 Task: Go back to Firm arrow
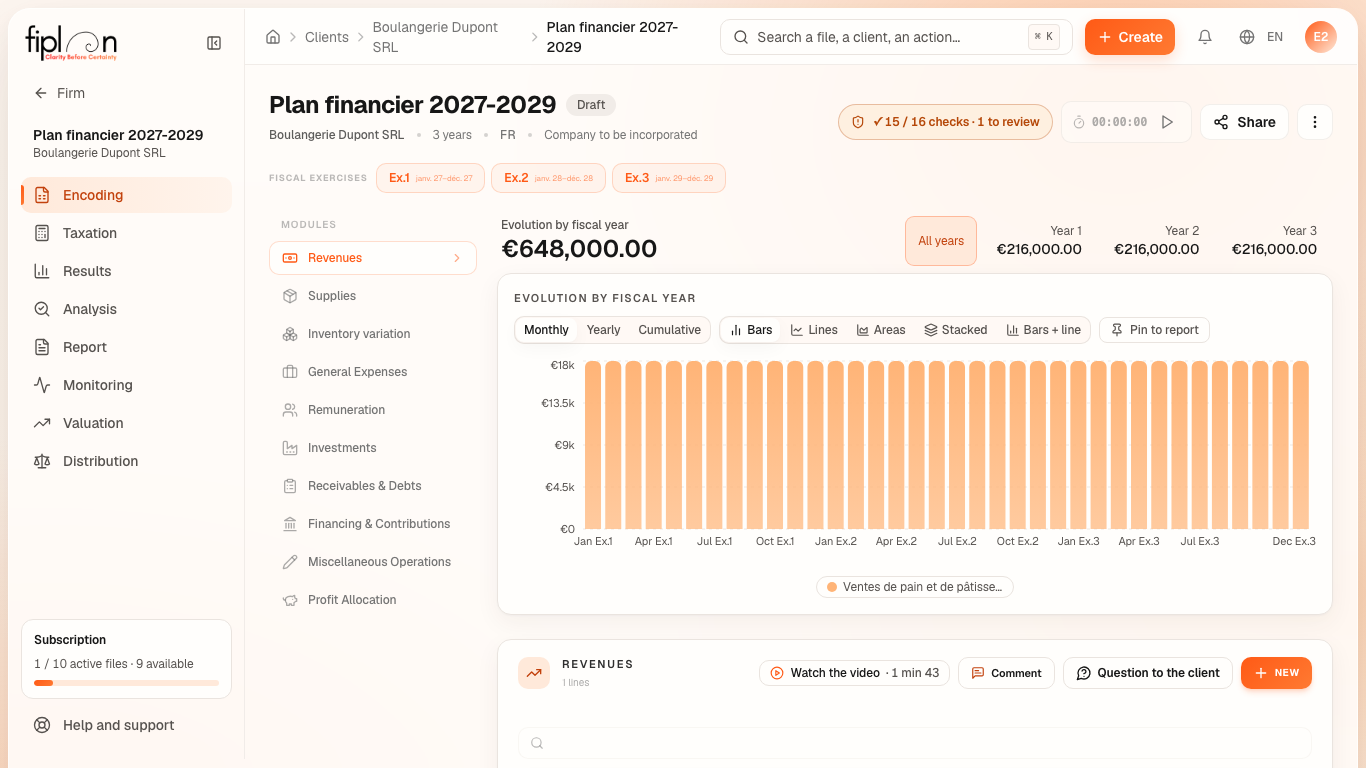[x=41, y=93]
